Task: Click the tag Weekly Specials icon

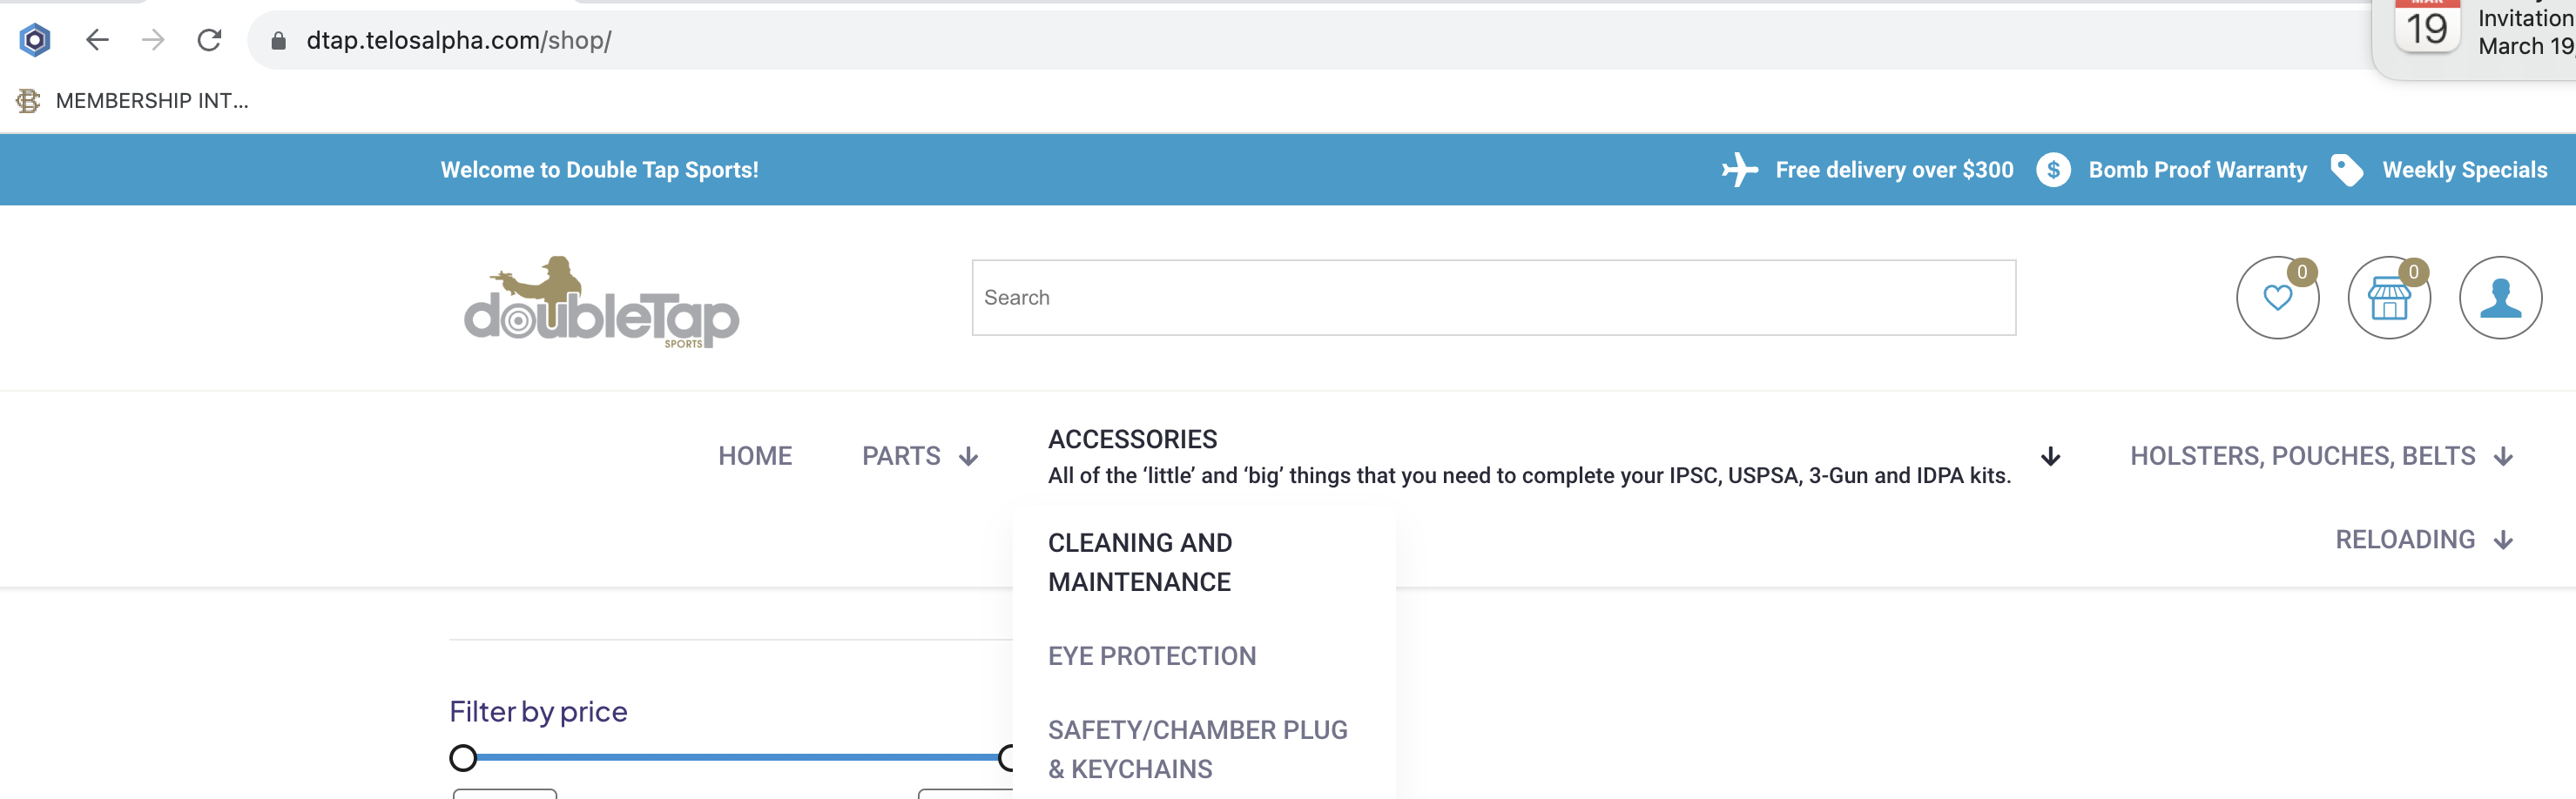Action: point(2346,170)
